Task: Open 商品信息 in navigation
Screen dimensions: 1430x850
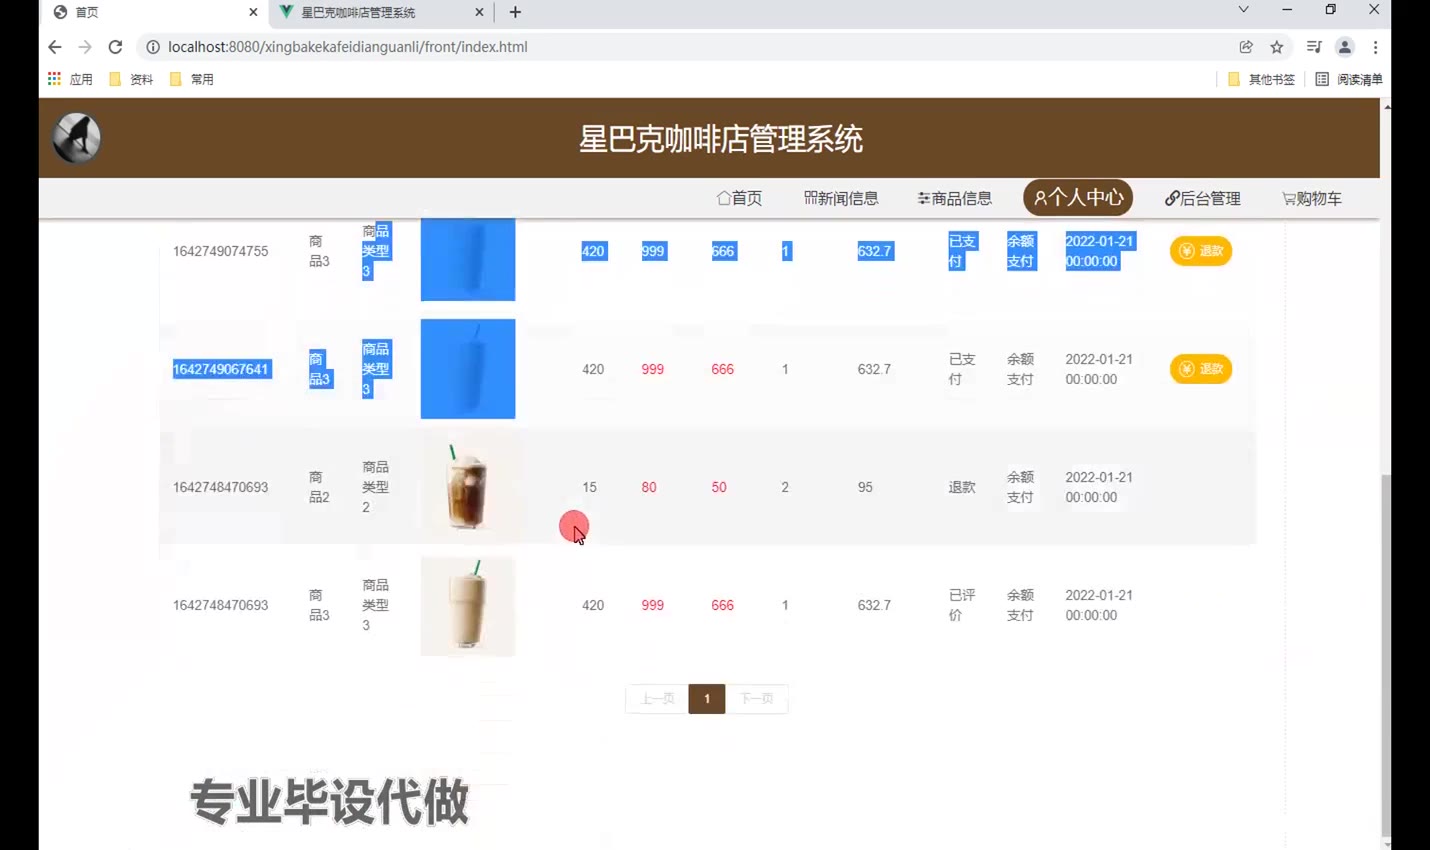Action: [x=955, y=198]
